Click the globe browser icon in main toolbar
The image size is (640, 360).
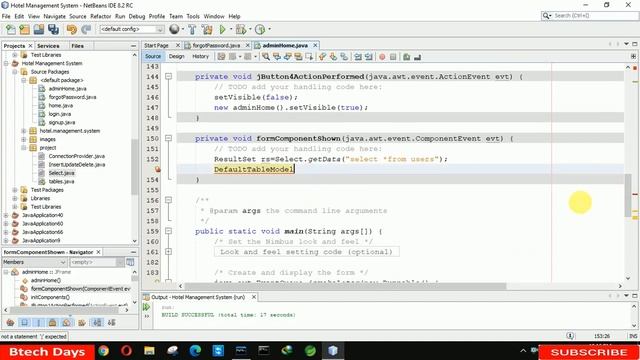pyautogui.click(x=174, y=29)
